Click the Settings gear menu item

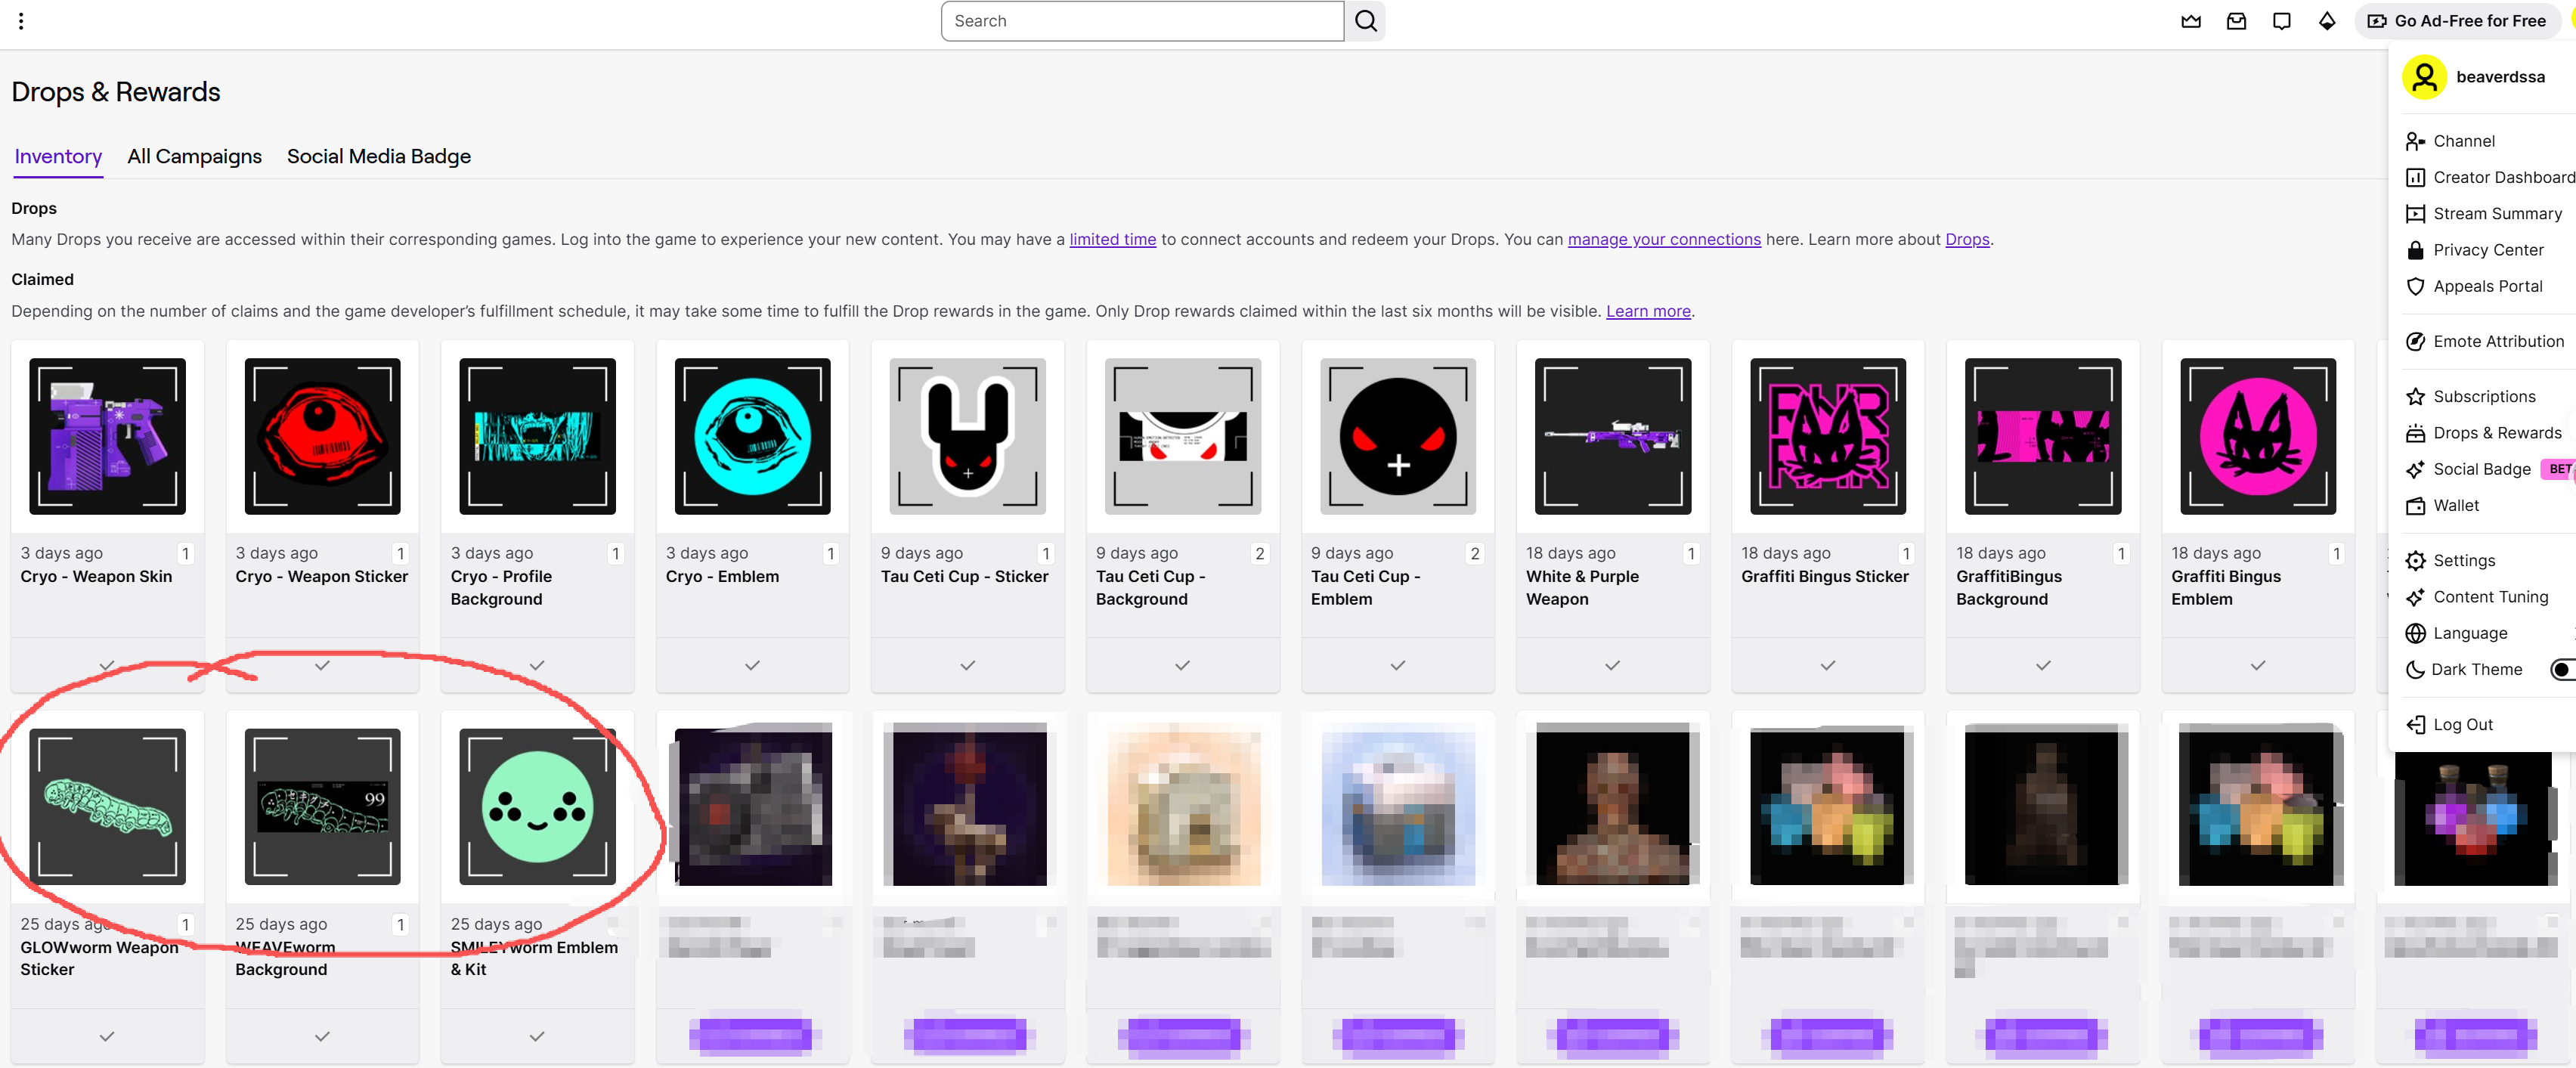pos(2463,560)
